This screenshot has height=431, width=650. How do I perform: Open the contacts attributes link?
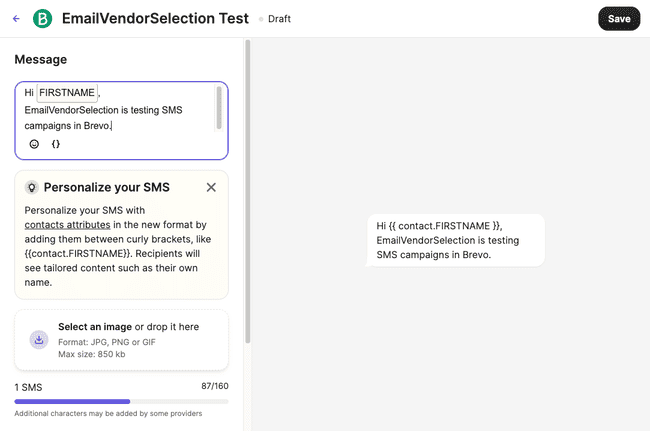(x=67, y=225)
